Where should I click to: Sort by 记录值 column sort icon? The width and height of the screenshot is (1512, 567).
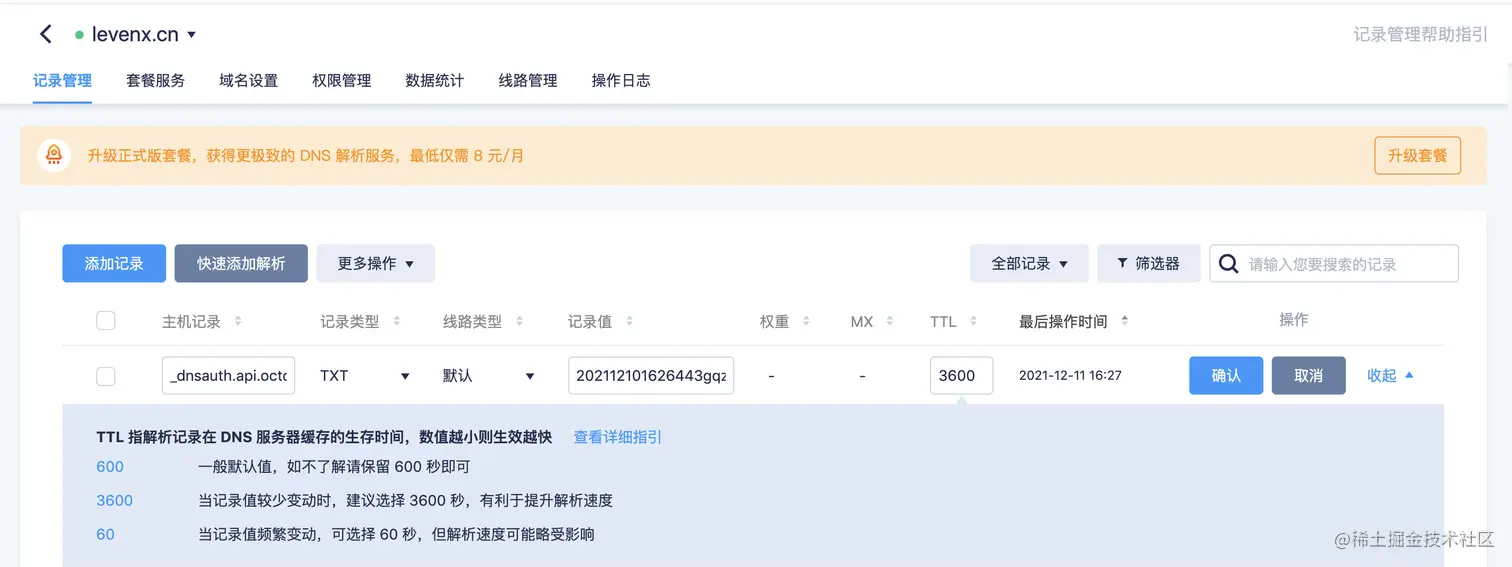629,322
